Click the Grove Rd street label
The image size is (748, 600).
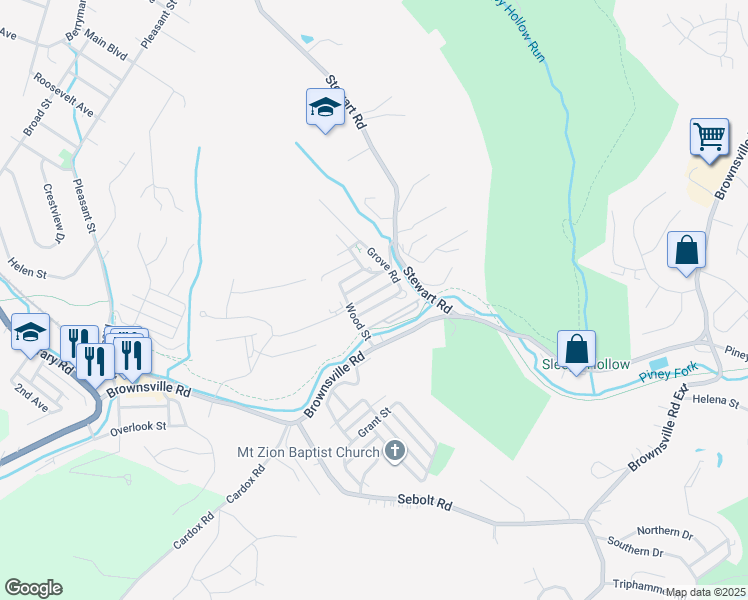point(383,265)
